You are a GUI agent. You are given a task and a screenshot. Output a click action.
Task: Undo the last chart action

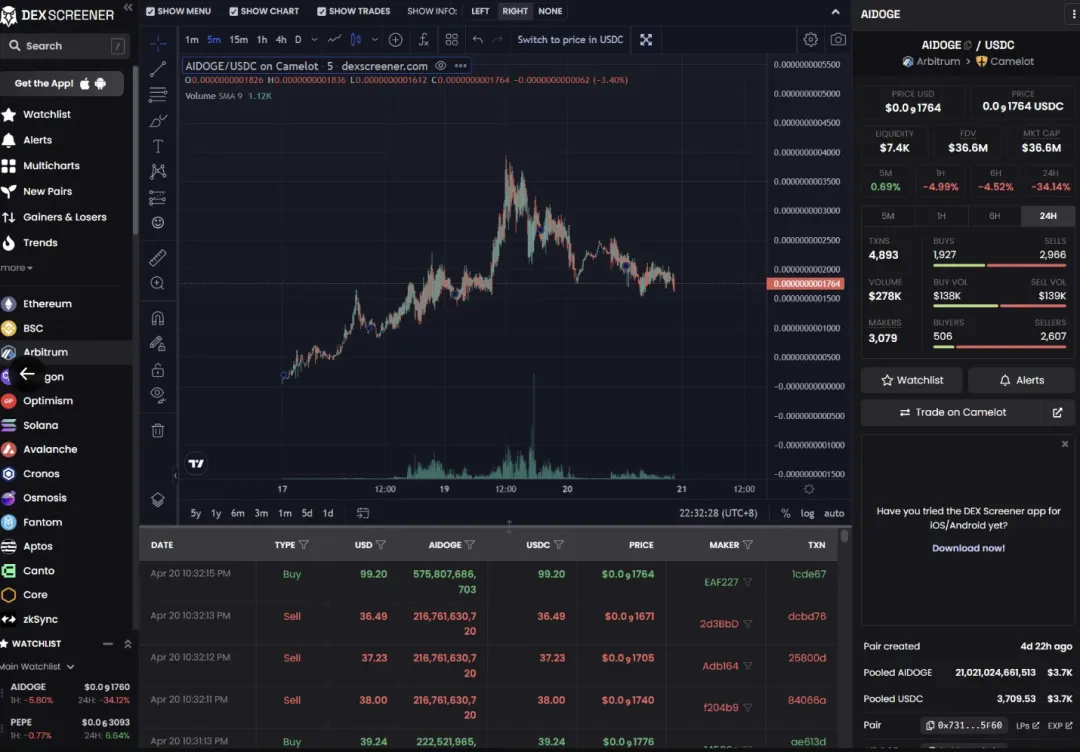click(x=477, y=40)
